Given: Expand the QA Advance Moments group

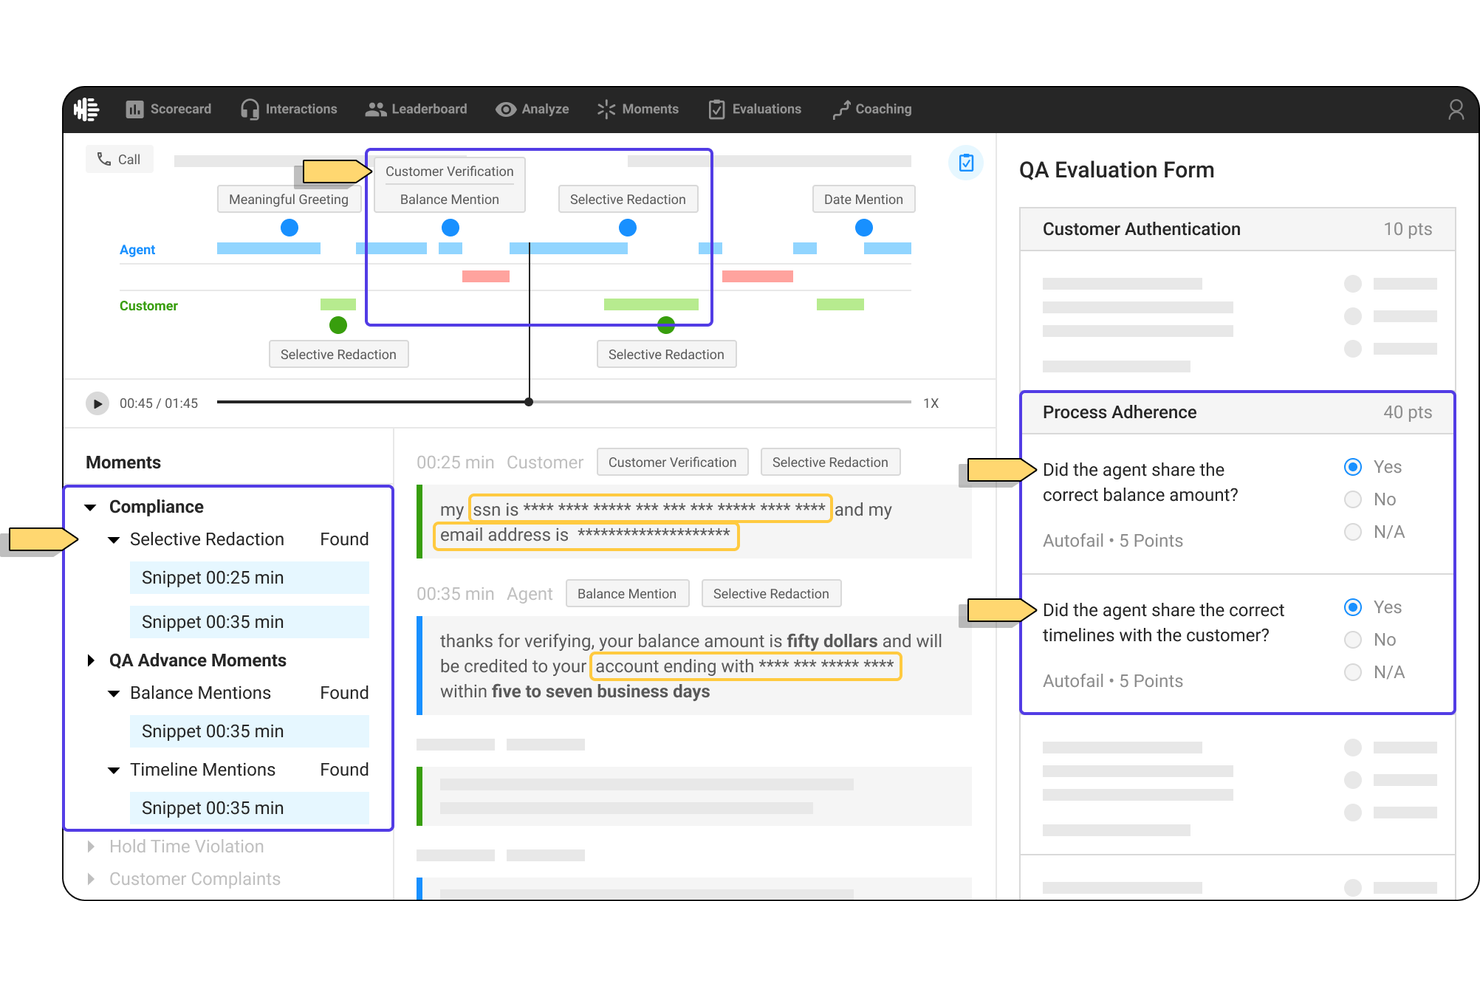Looking at the screenshot, I should (x=90, y=660).
